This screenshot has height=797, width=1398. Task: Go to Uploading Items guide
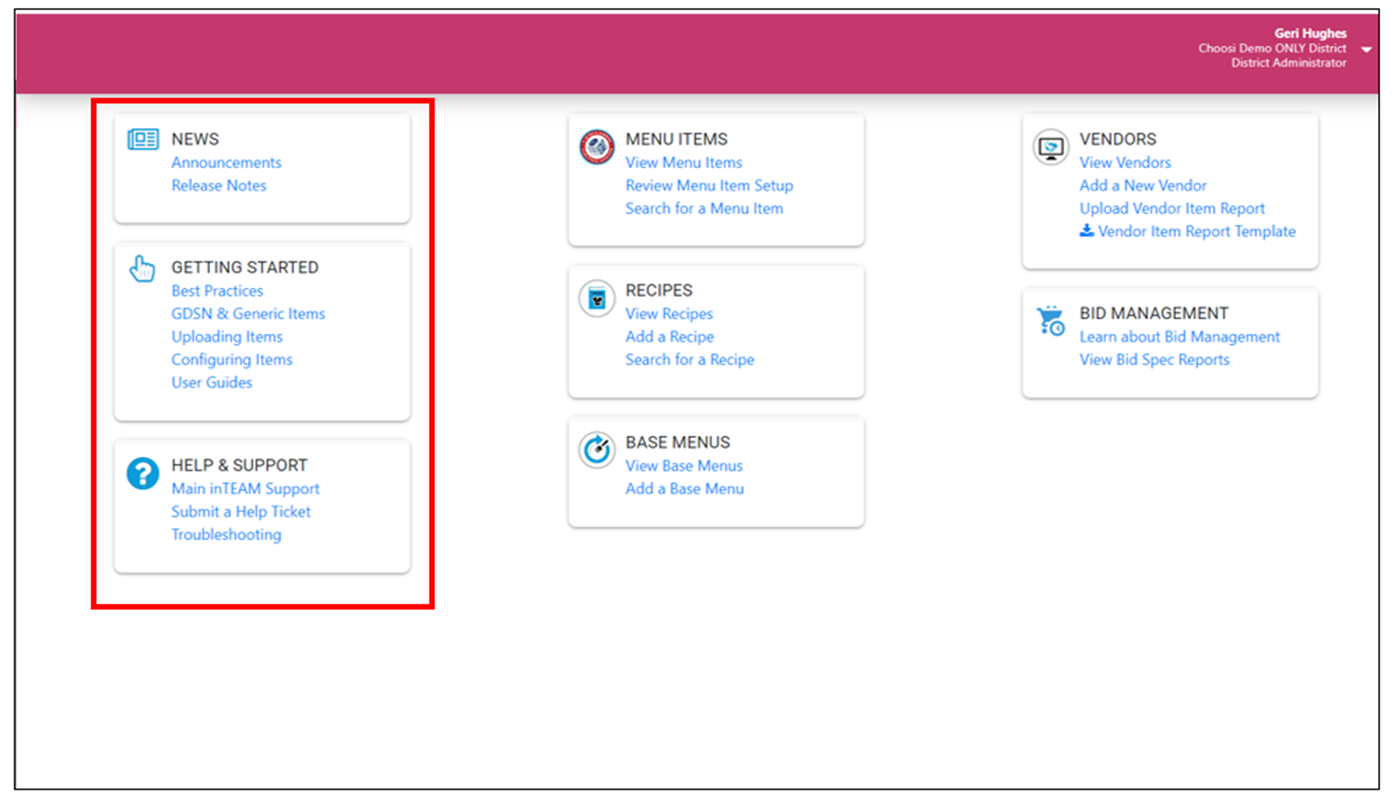(227, 336)
